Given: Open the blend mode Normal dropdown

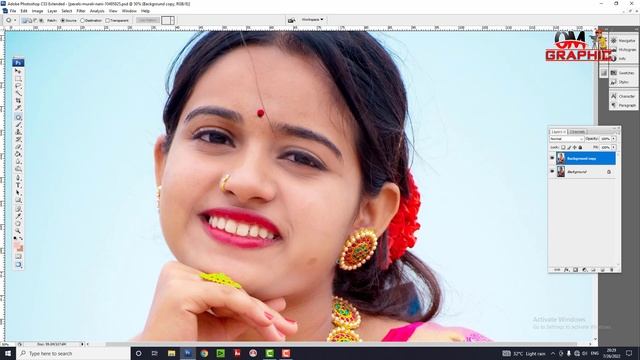Looking at the screenshot, I should click(567, 139).
